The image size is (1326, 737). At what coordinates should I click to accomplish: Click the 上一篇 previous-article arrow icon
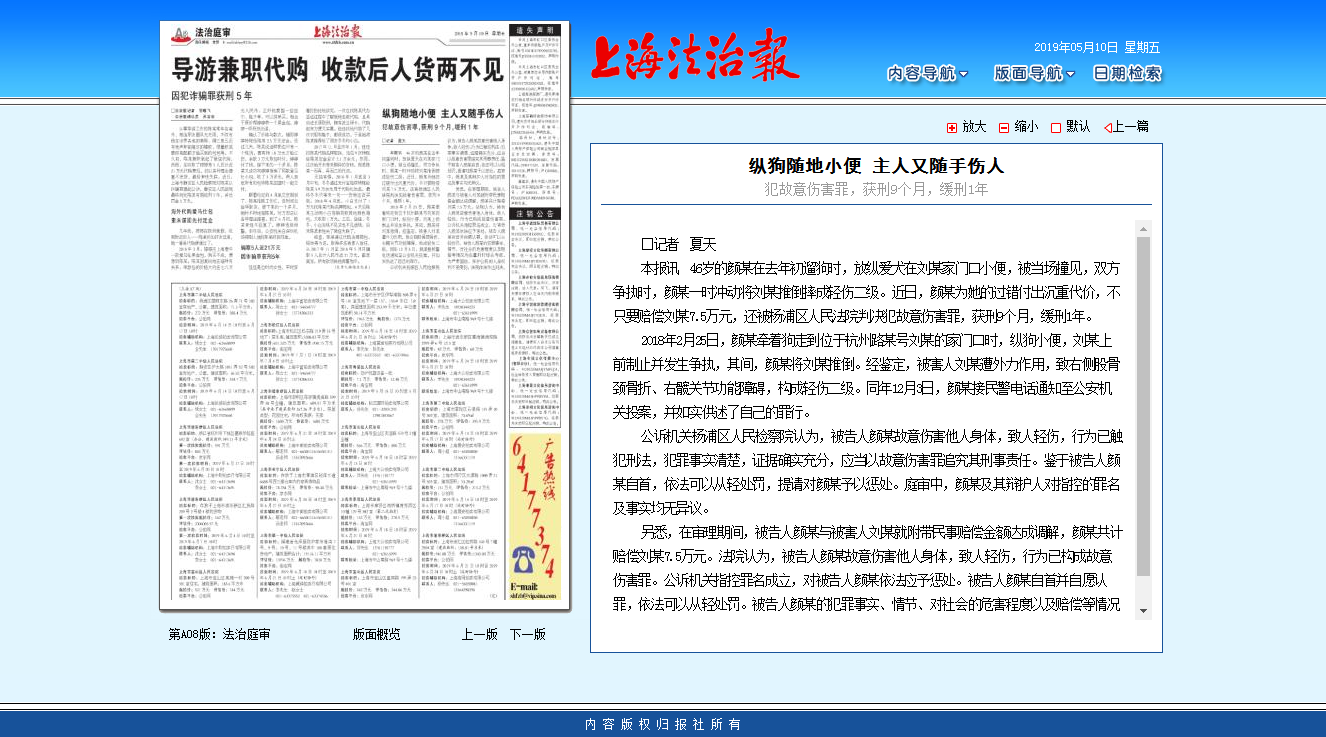pyautogui.click(x=1107, y=127)
